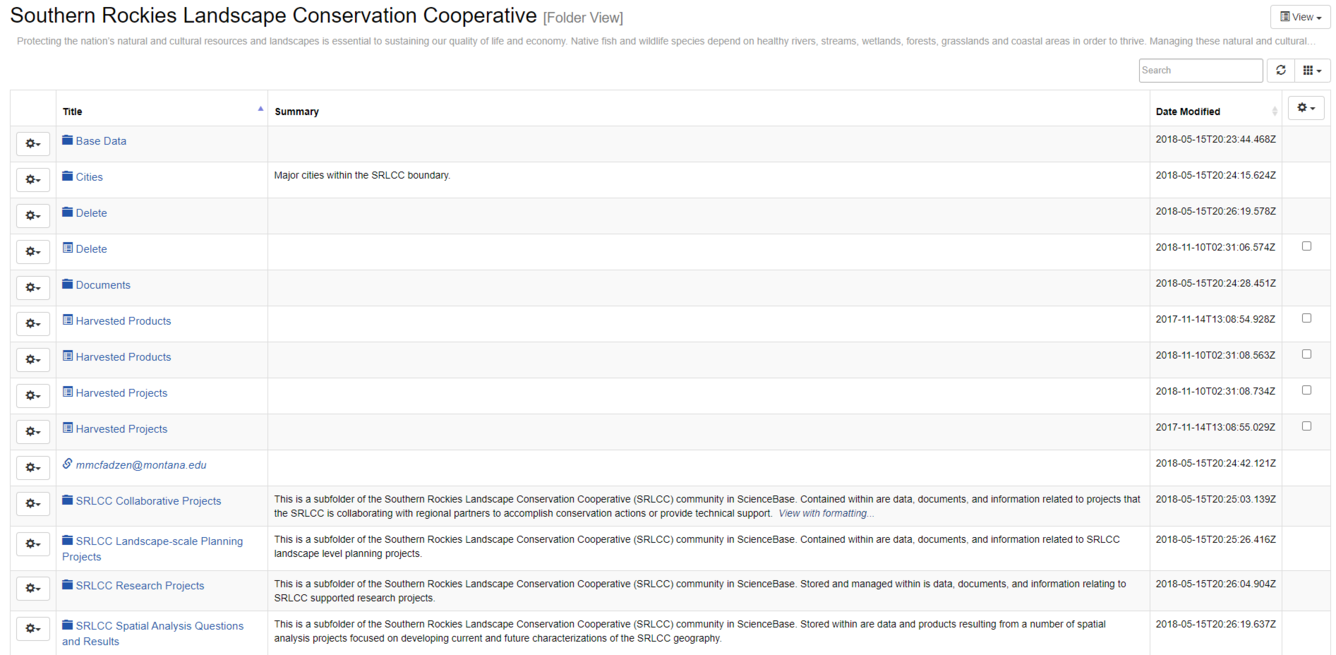Open the gear menu for SRLCC Spatial Analysis Questions
Screen dimensions: 1336x655
33,629
